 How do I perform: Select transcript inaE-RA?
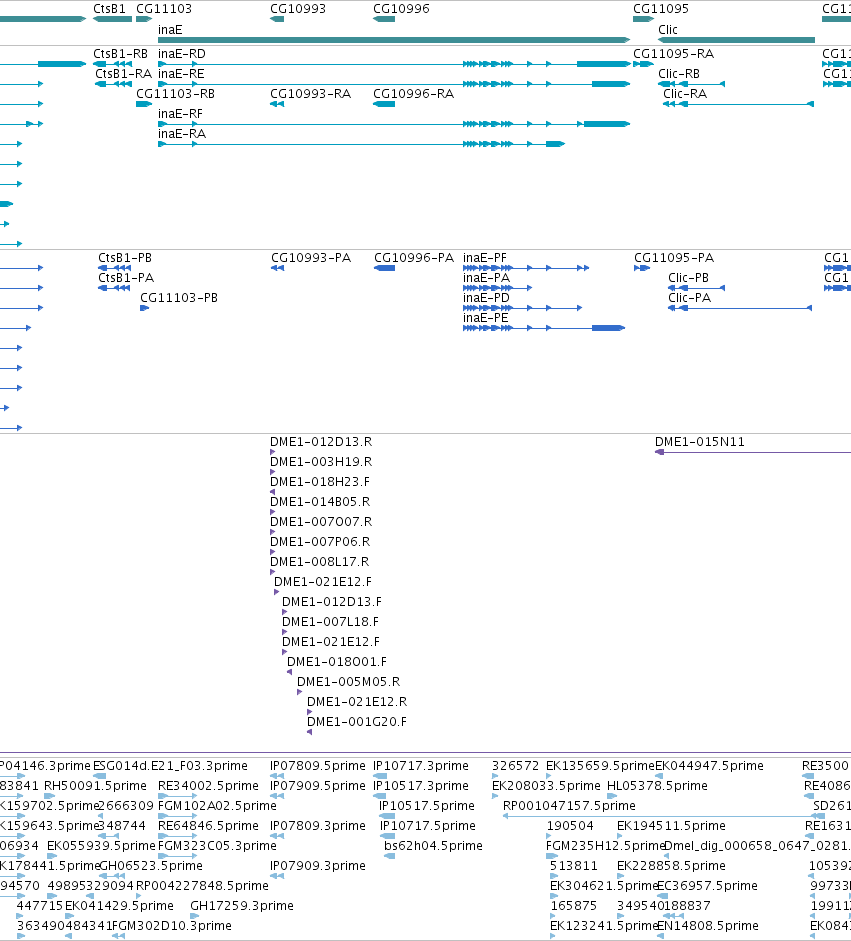coord(361,144)
